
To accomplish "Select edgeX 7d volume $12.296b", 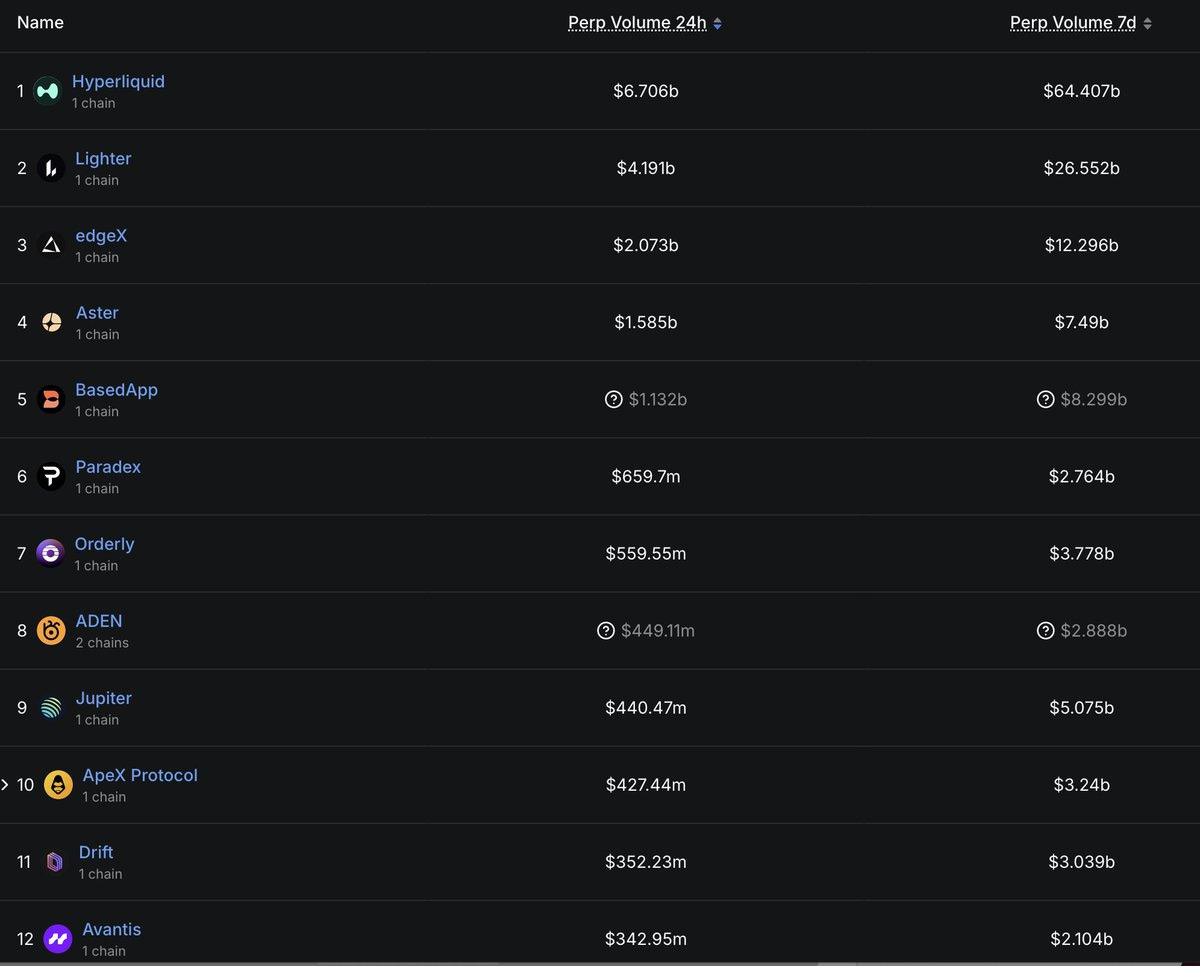I will tap(1081, 245).
